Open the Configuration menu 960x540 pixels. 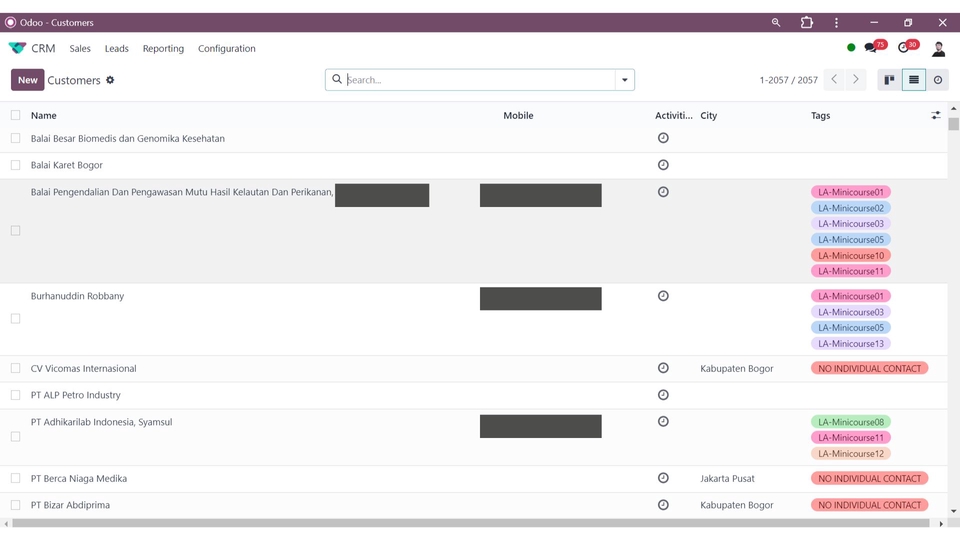pos(227,48)
